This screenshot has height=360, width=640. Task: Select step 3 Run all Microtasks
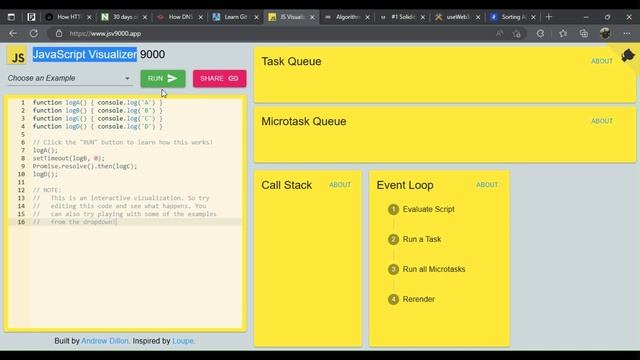coord(427,269)
